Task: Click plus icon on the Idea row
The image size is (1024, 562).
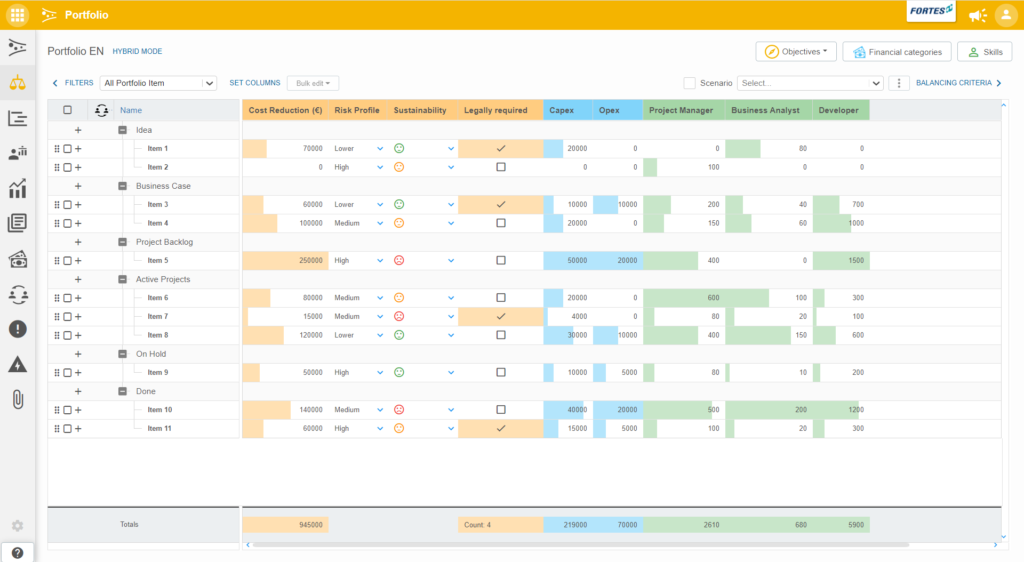Action: tap(78, 130)
